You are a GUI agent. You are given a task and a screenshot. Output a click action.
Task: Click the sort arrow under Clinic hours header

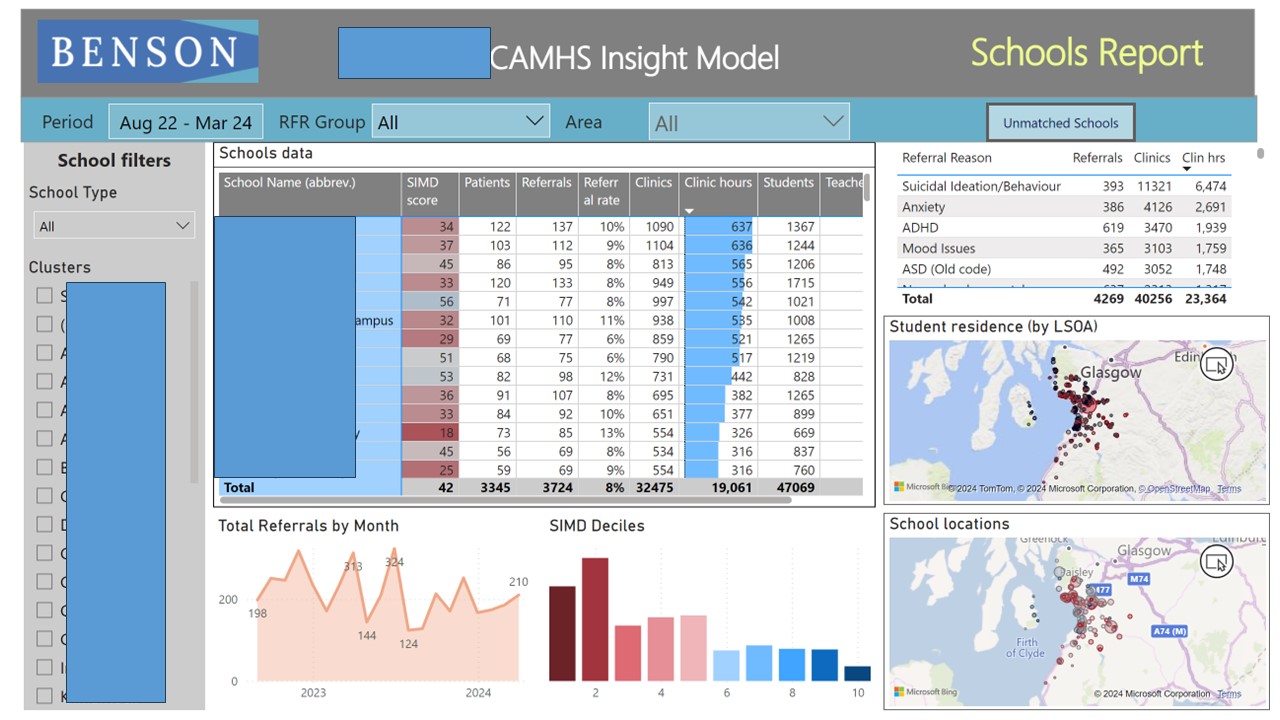coord(689,210)
